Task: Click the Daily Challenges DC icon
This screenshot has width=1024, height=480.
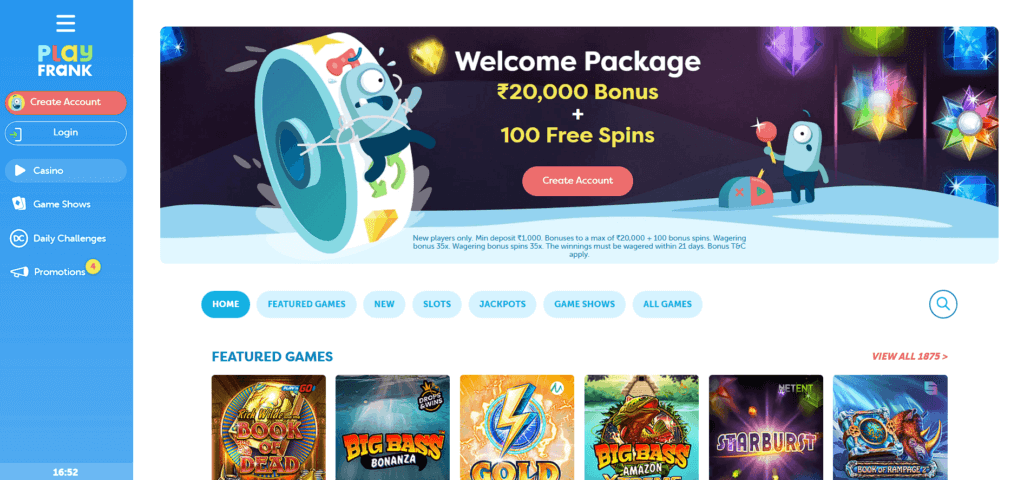Action: coord(18,238)
